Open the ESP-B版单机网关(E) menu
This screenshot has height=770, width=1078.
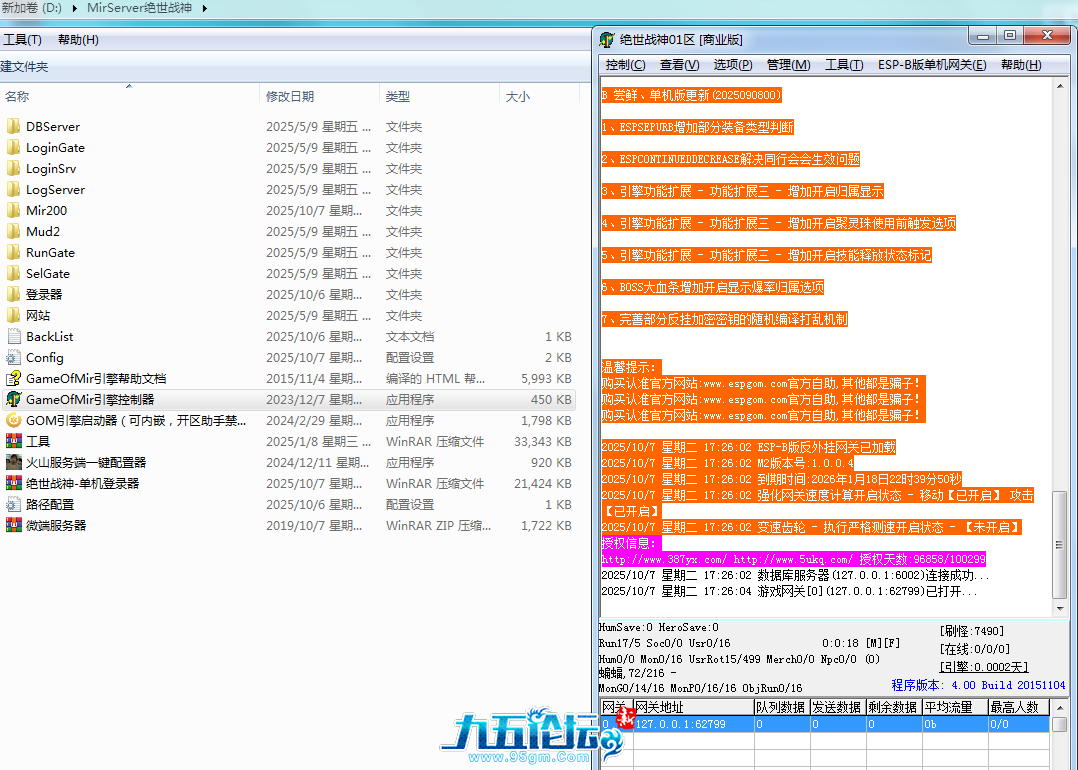pyautogui.click(x=931, y=65)
